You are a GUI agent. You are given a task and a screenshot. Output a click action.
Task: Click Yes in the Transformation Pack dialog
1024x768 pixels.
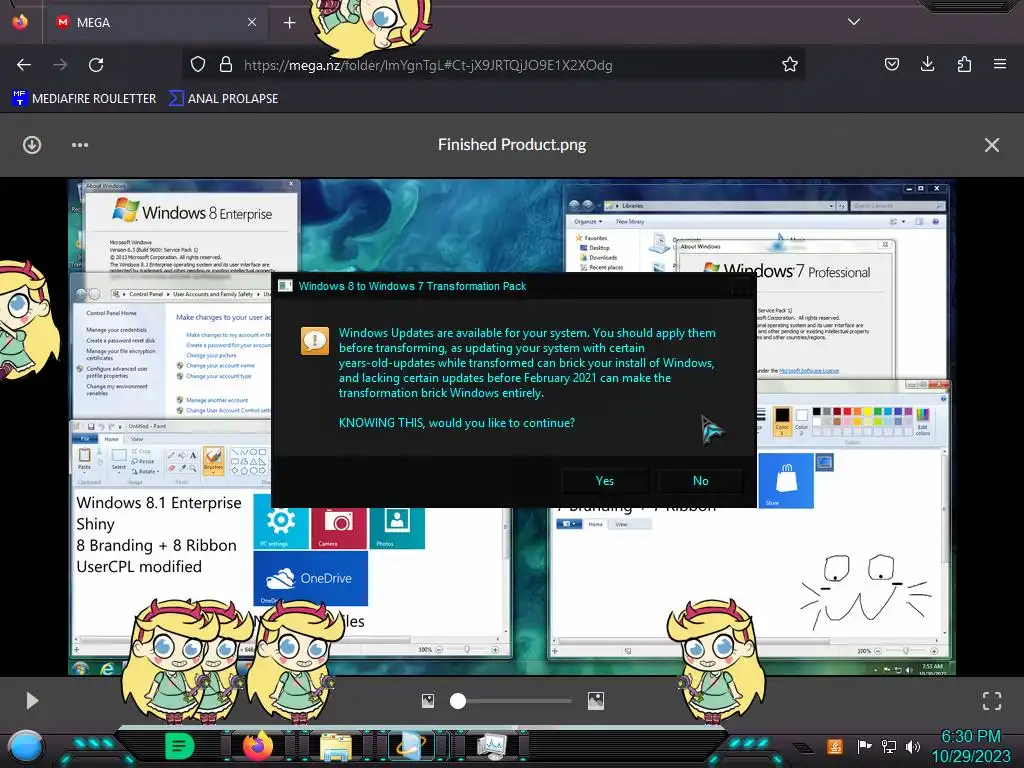tap(605, 481)
